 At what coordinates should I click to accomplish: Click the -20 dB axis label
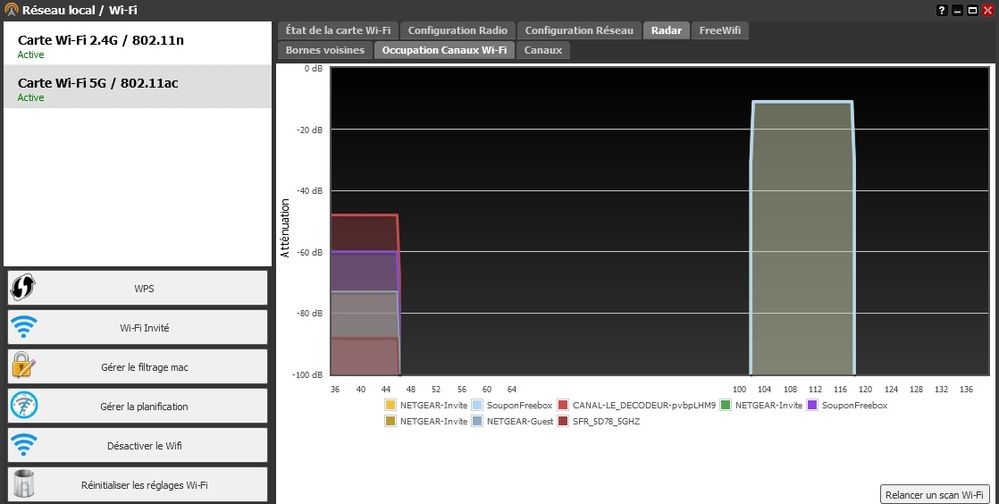(309, 130)
